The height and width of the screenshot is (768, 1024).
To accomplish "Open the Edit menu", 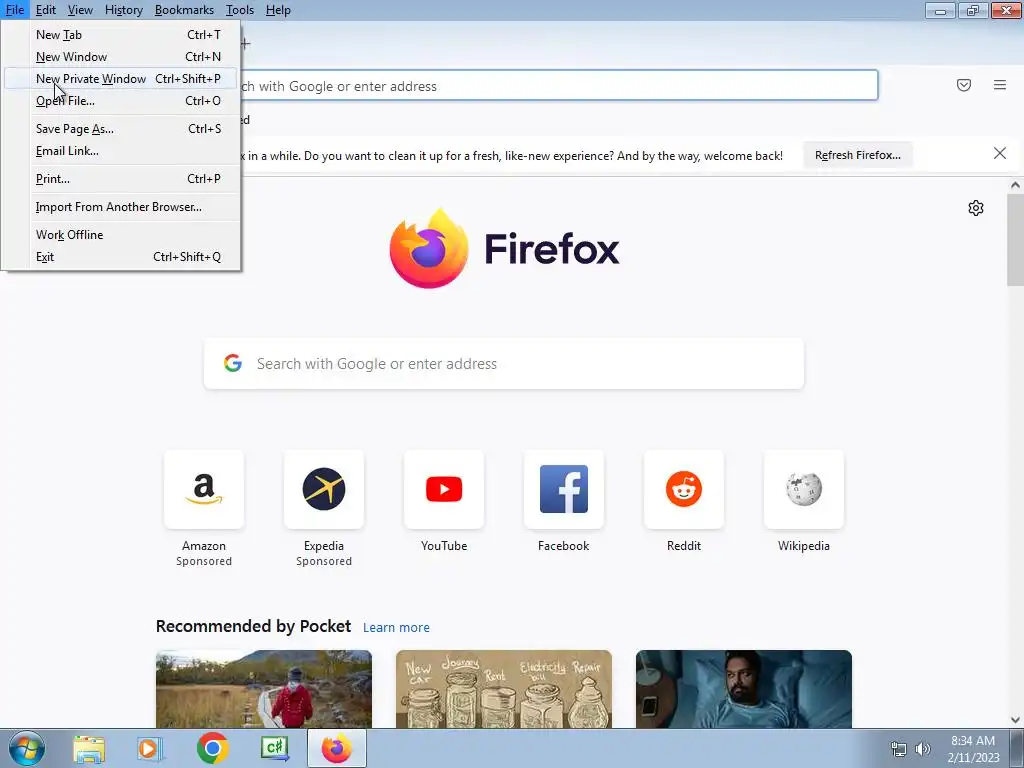I will [46, 10].
